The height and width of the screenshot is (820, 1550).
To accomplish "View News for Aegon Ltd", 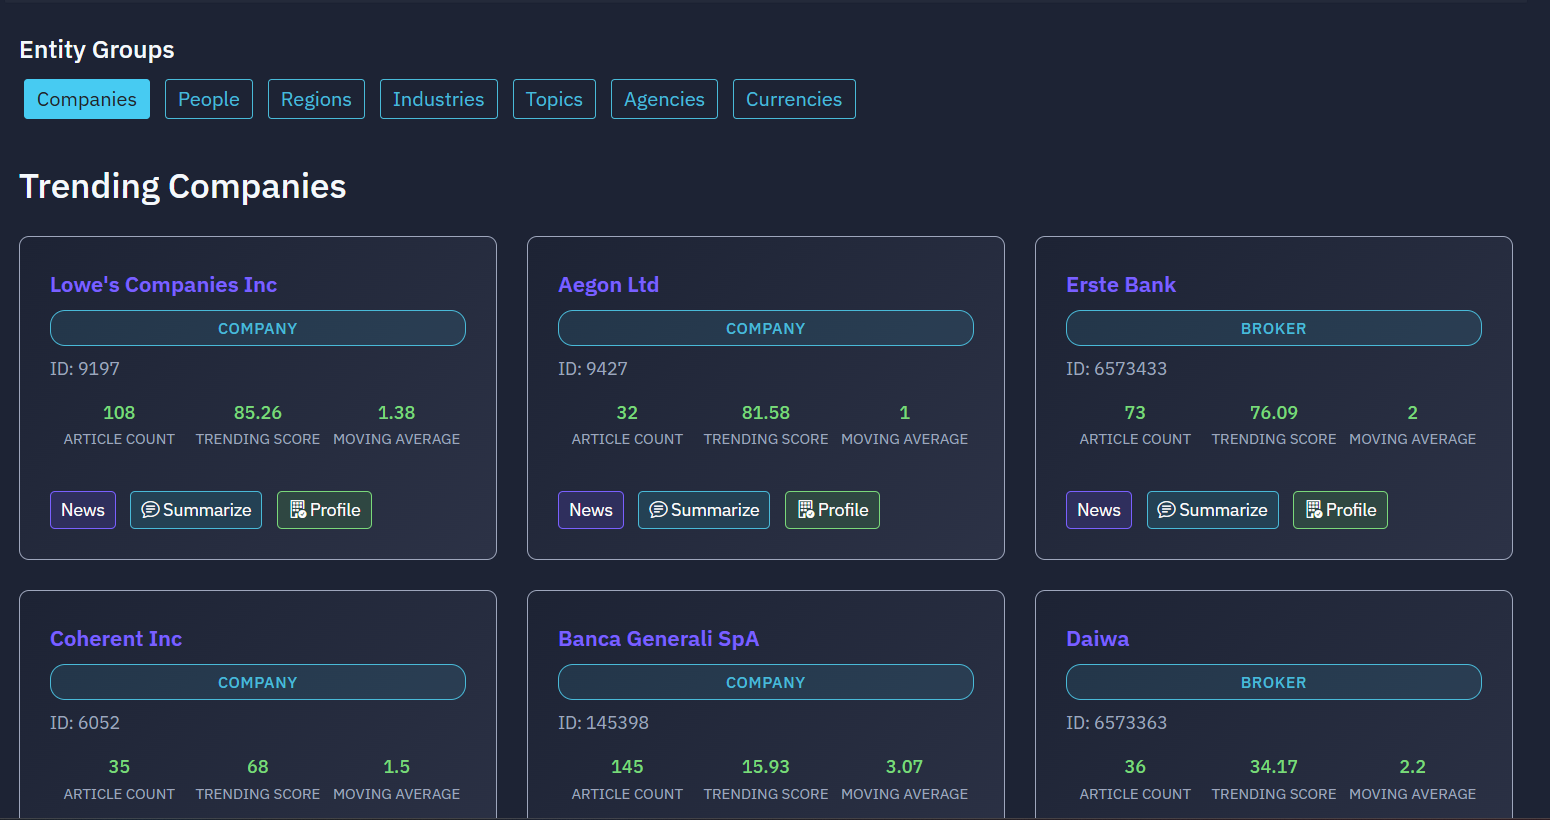I will point(591,510).
